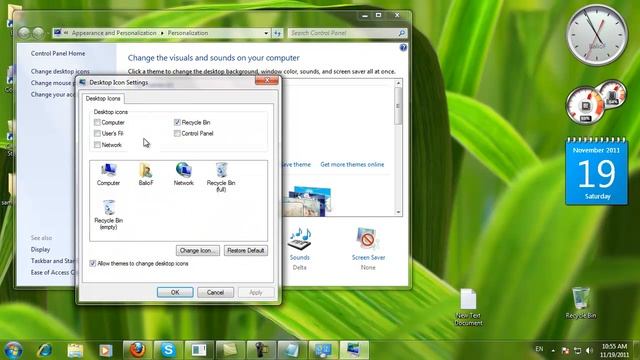Click the Action Center flag in tray

click(565, 351)
